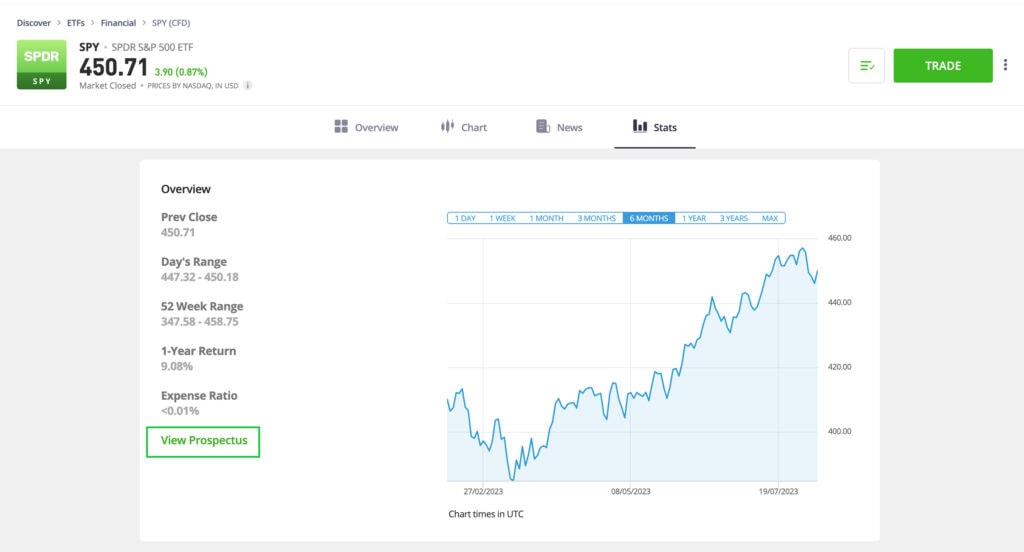Image resolution: width=1024 pixels, height=552 pixels.
Task: Switch to the Overview tab
Action: tap(366, 127)
